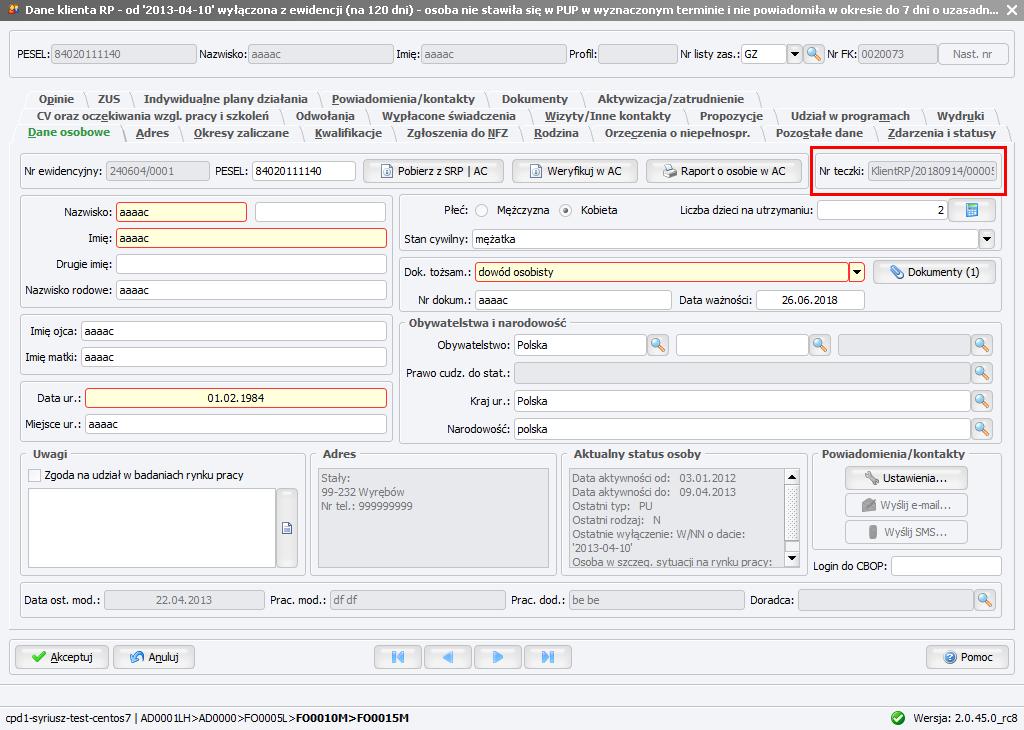Screen dimensions: 1024x730
Task: Open the Wypłacone świadczenia tab
Action: coord(449,116)
